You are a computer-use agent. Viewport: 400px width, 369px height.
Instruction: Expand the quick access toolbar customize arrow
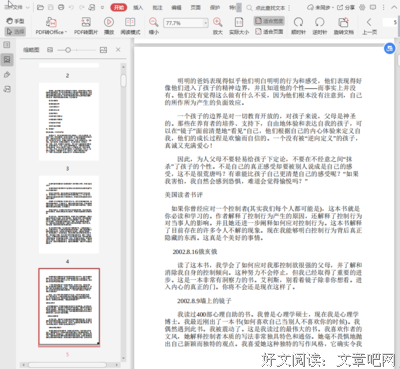click(102, 7)
